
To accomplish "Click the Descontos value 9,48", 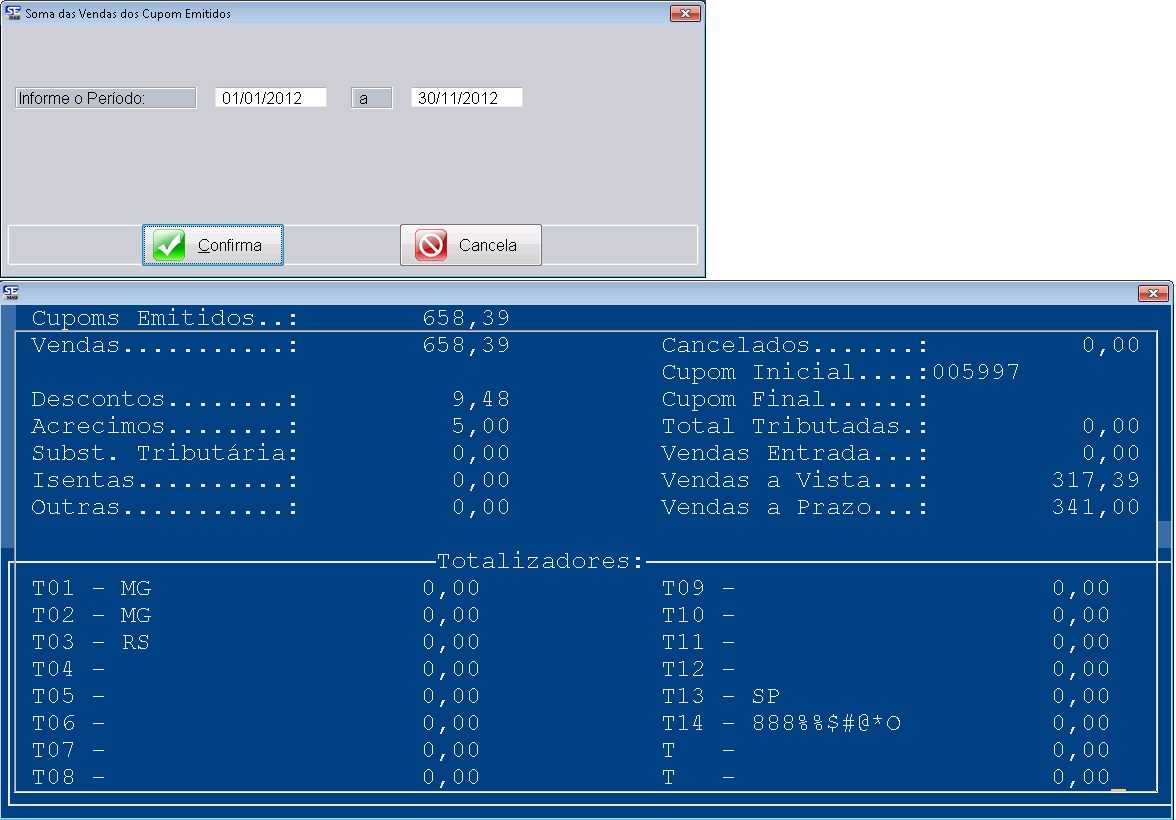I will click(481, 400).
